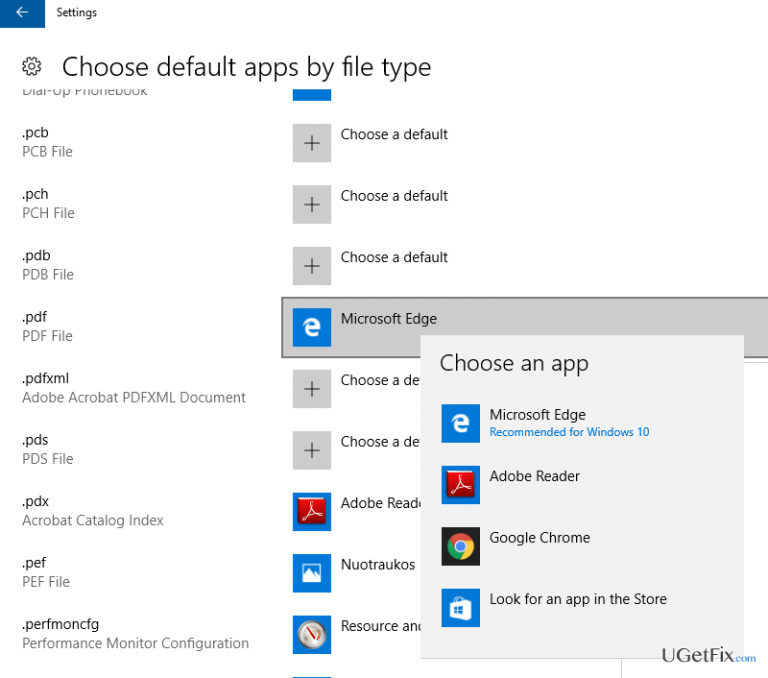Click the Acrobat Catalog Index description
The width and height of the screenshot is (768, 678).
93,520
